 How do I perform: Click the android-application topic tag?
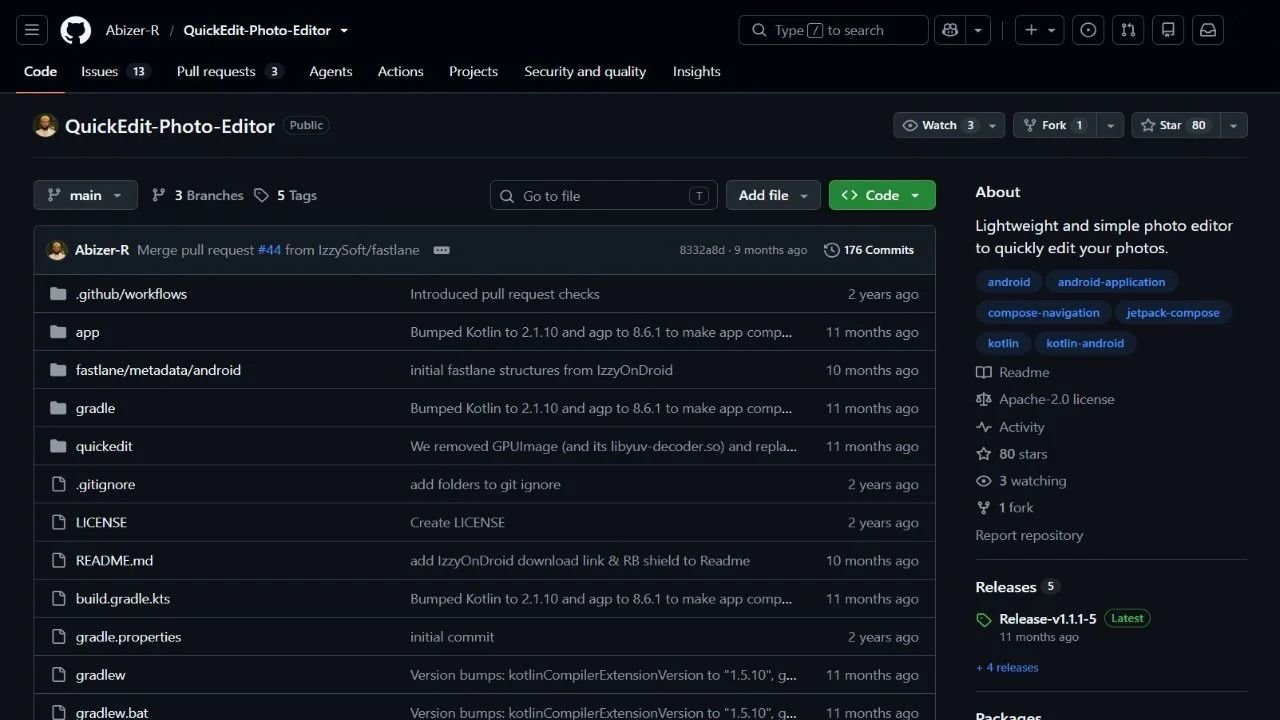pos(1112,282)
